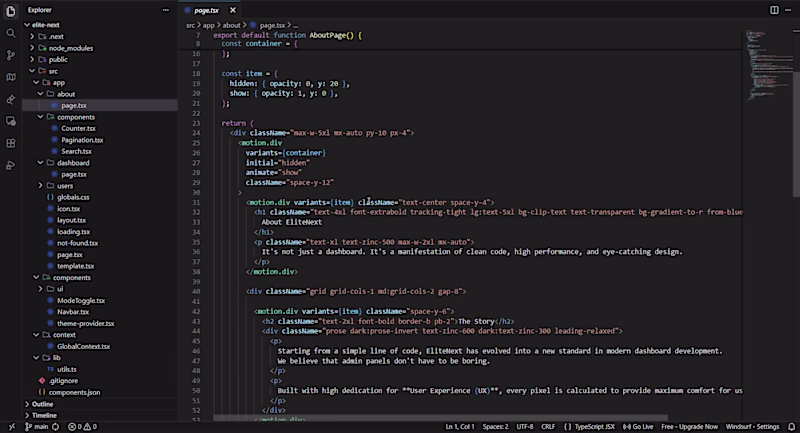Open Navbar.tsx in the file tree
The width and height of the screenshot is (800, 433).
pyautogui.click(x=73, y=312)
